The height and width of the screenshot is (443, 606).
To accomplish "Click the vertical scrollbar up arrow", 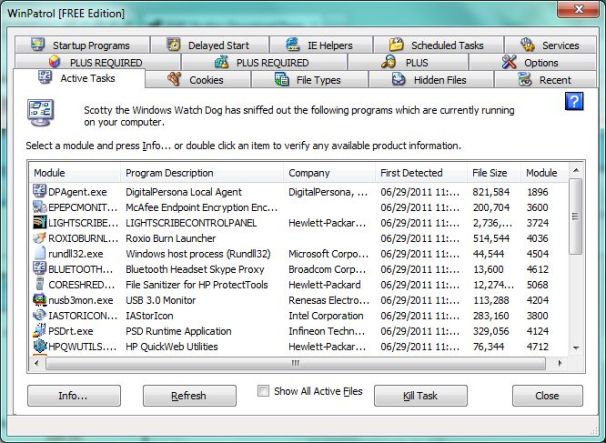I will point(576,170).
